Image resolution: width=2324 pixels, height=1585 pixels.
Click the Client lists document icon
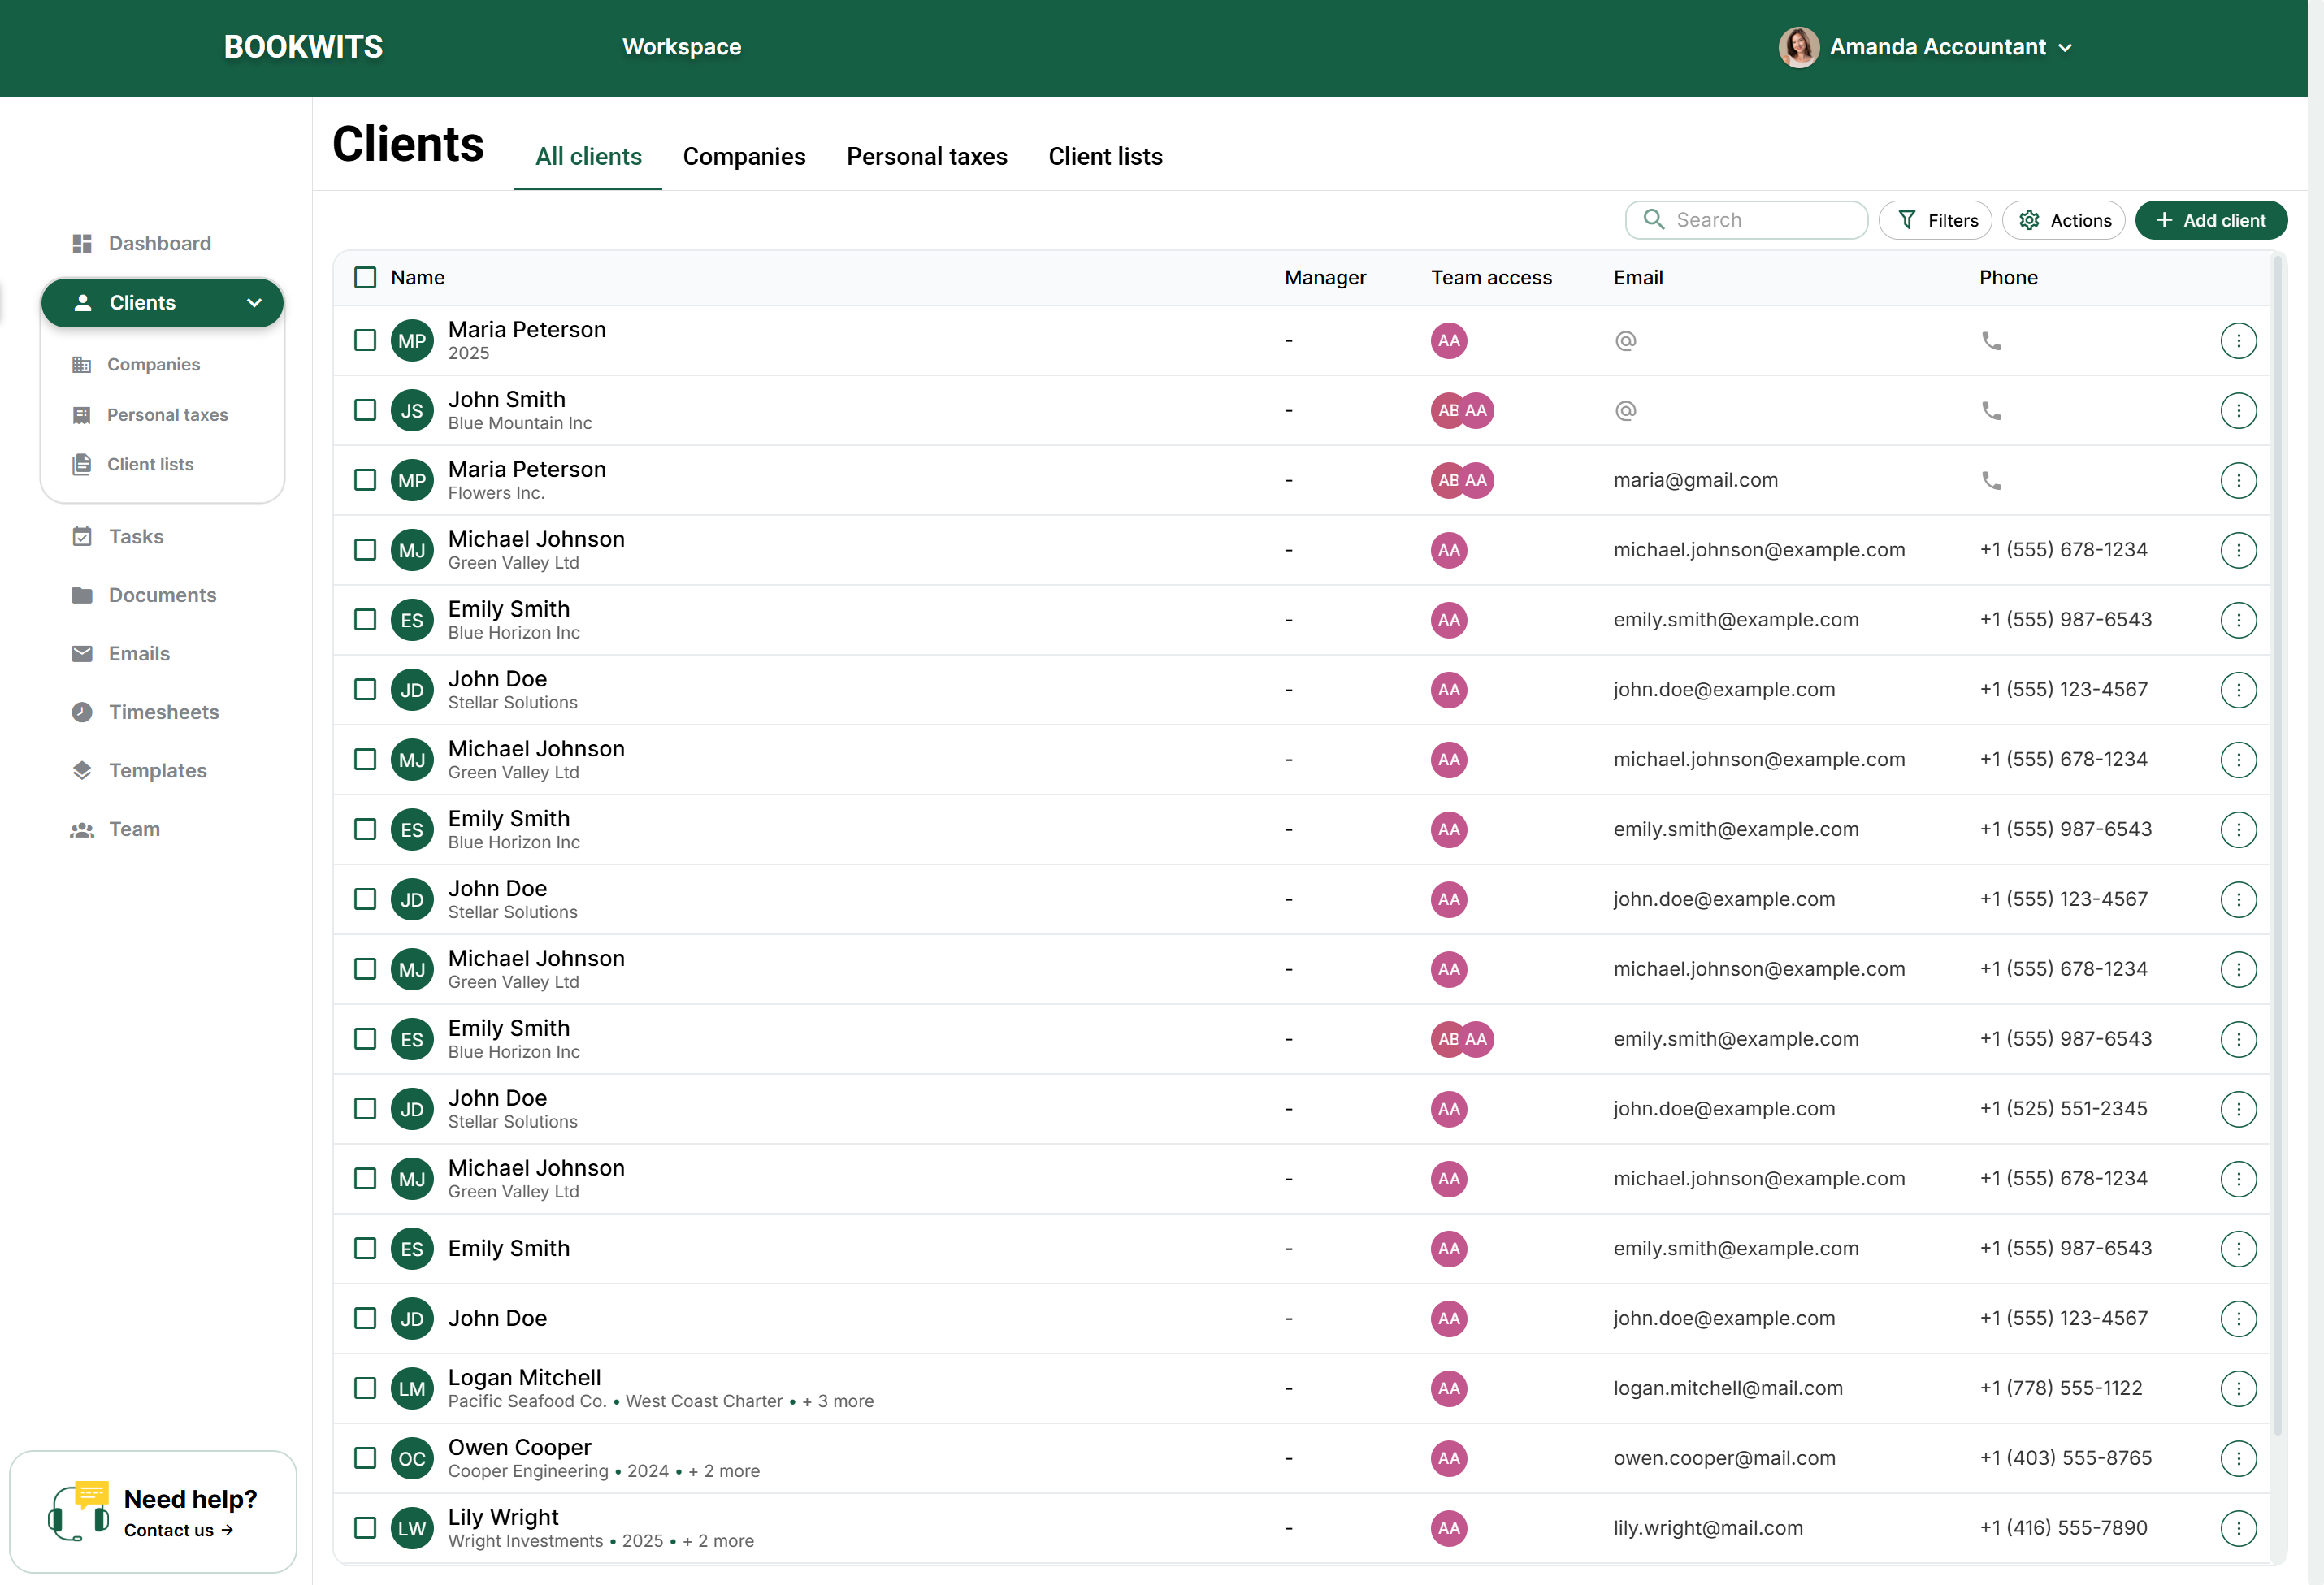tap(82, 464)
